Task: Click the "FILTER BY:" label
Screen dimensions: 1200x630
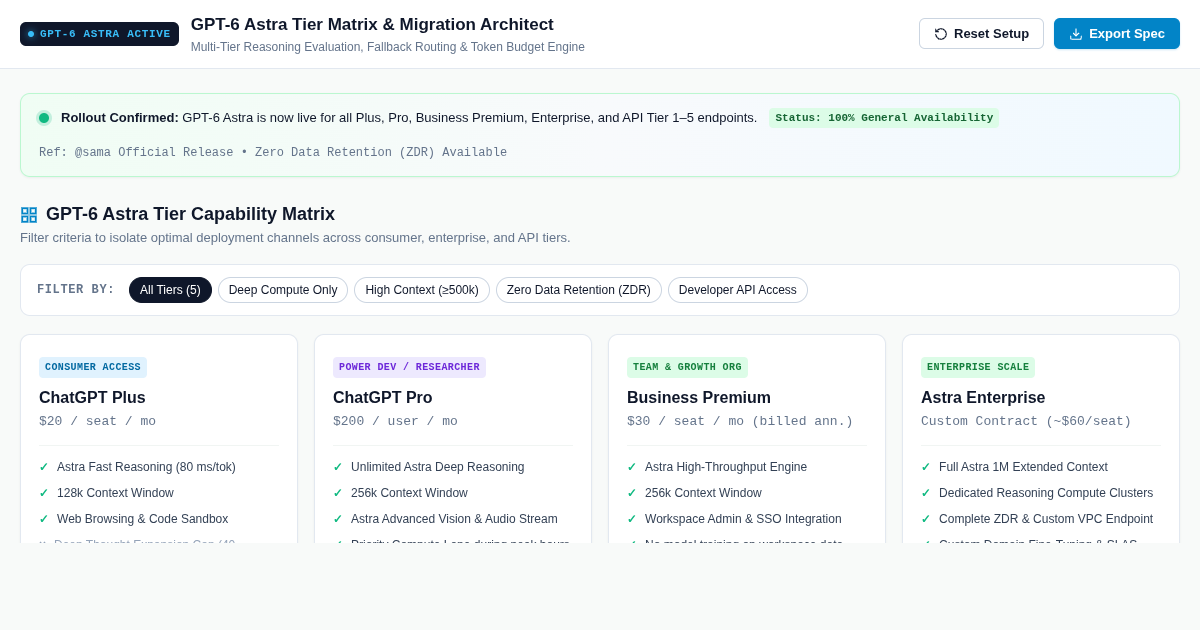Action: click(x=76, y=290)
